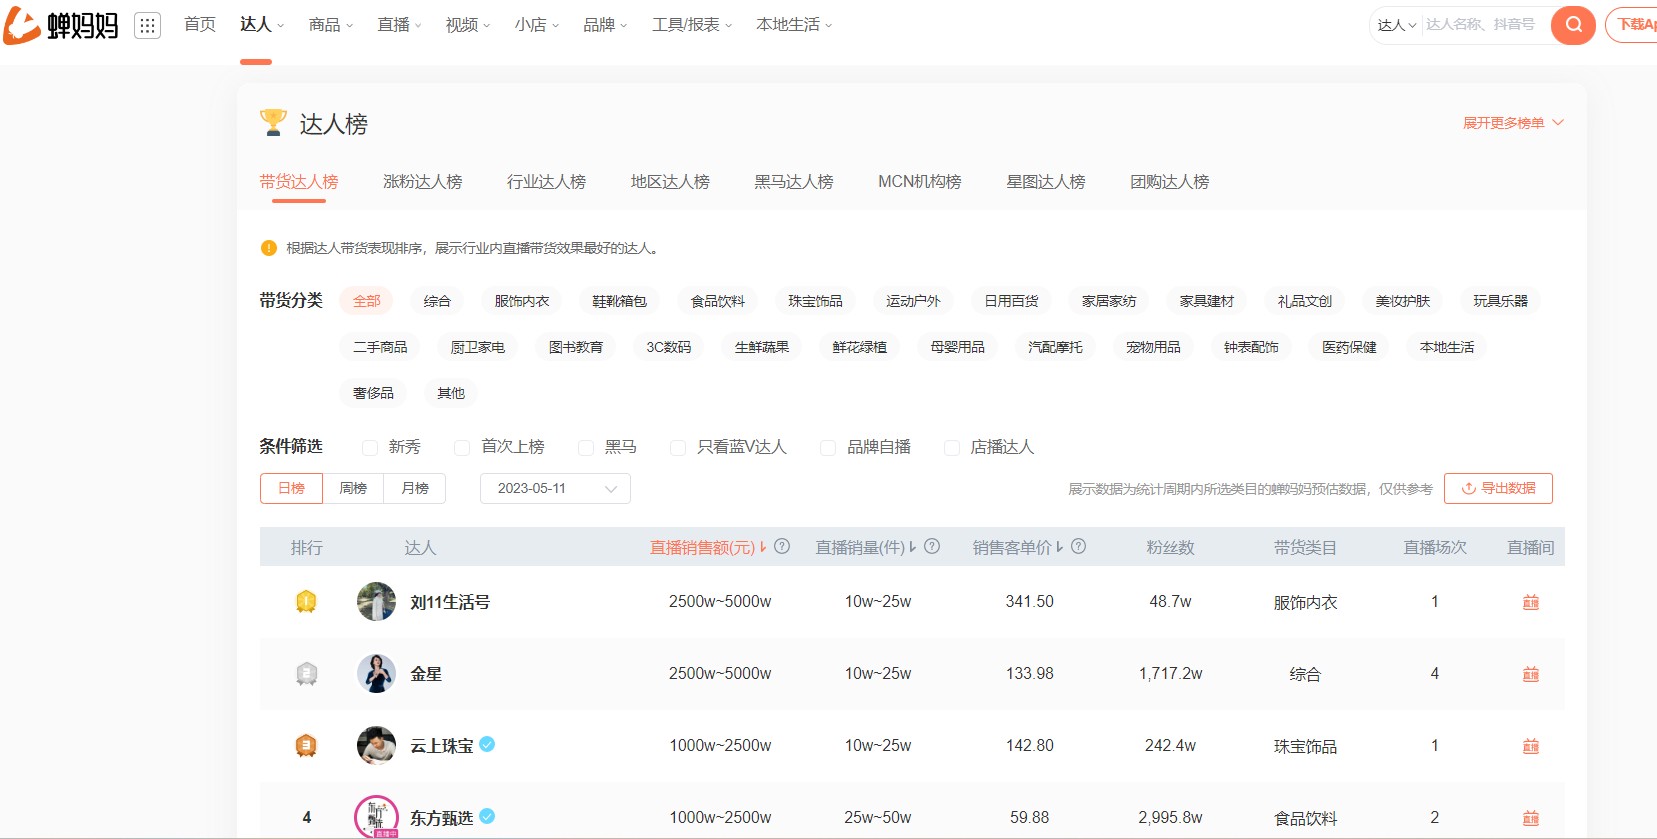The height and width of the screenshot is (839, 1657).
Task: Click help icon next to 直播销量(件)
Action: 932,547
